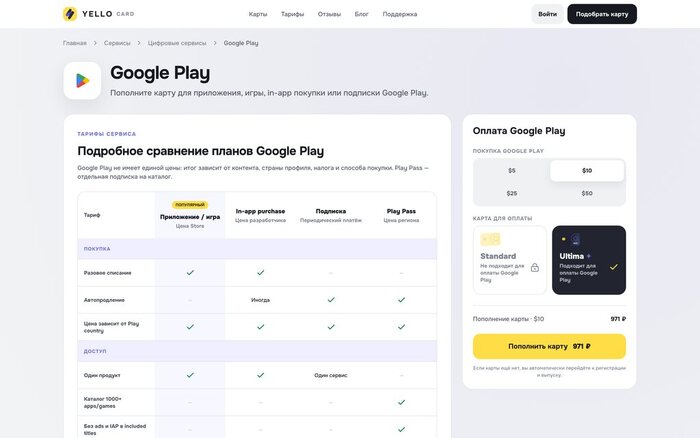This screenshot has height=438, width=700.
Task: Click the card icon on the Ultima tile
Action: (x=576, y=239)
